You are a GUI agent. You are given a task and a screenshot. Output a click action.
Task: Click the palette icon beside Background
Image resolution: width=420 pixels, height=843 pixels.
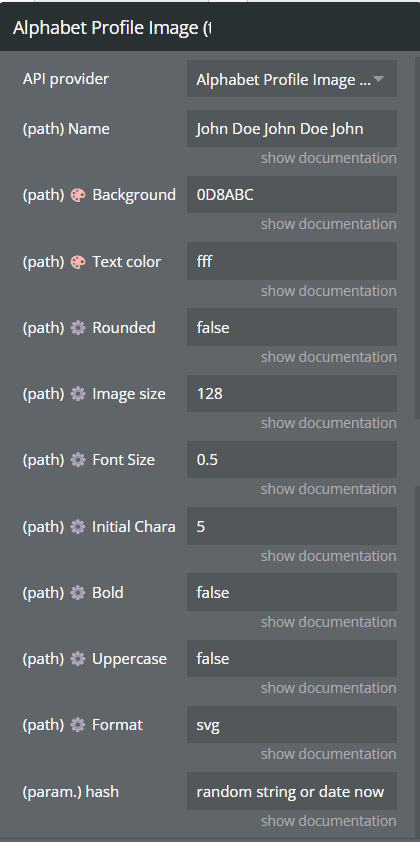pos(78,195)
